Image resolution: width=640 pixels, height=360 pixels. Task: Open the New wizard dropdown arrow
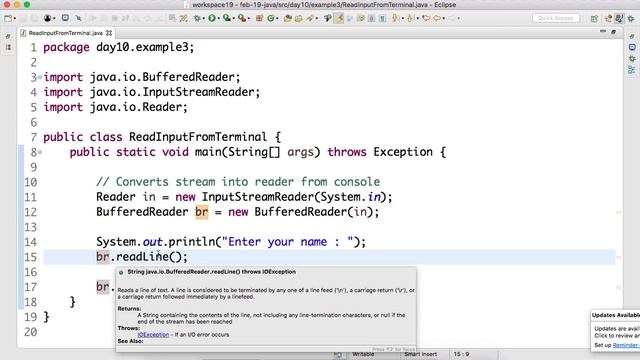[15, 18]
